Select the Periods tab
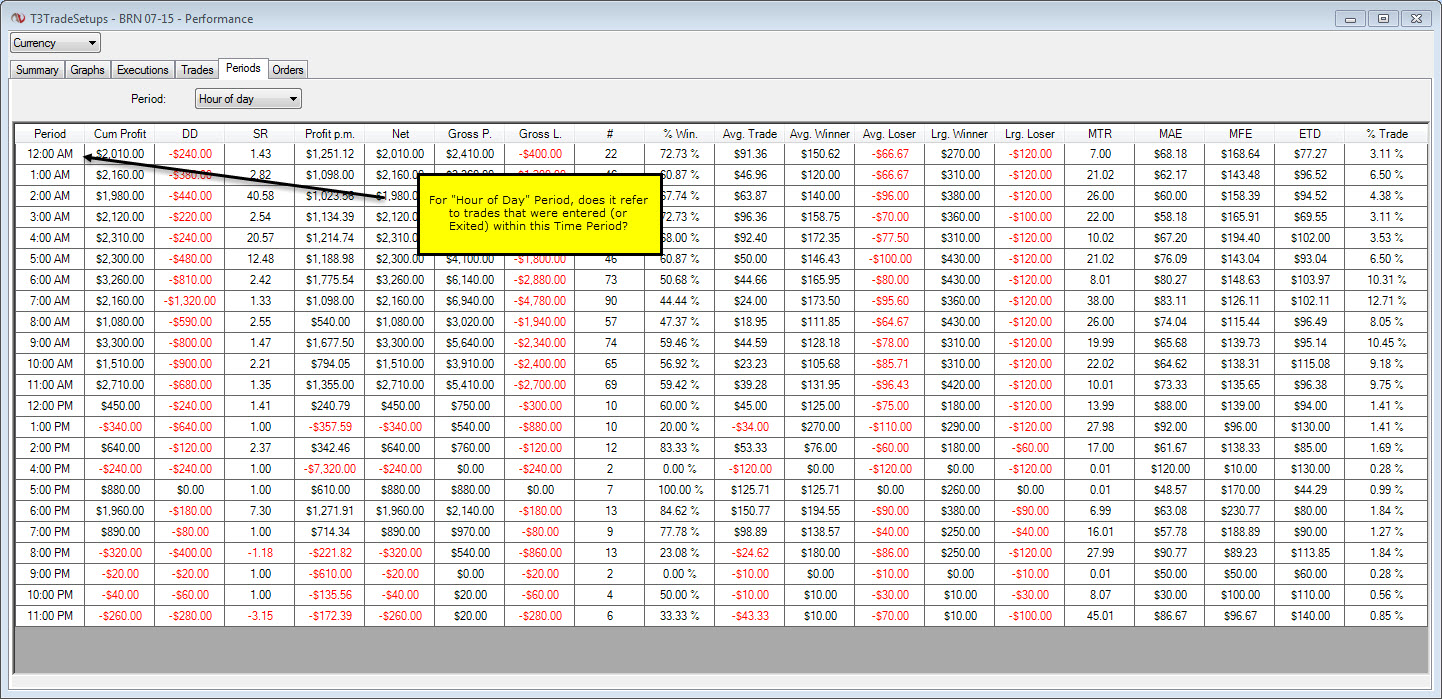The width and height of the screenshot is (1442, 699). pos(243,69)
